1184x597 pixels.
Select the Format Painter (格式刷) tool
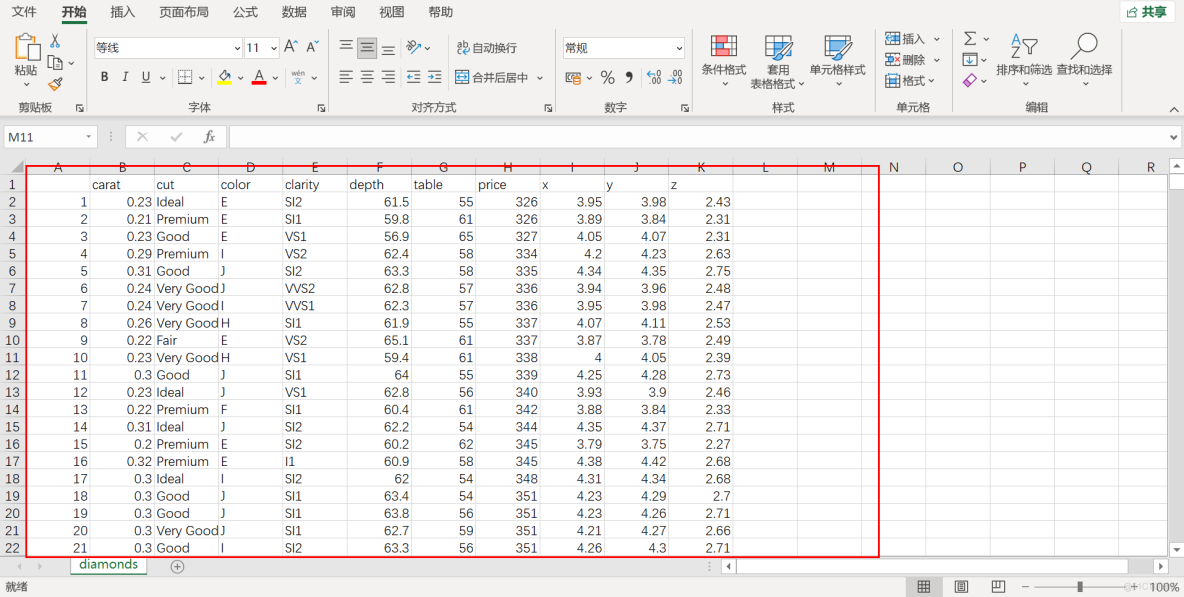pyautogui.click(x=57, y=84)
